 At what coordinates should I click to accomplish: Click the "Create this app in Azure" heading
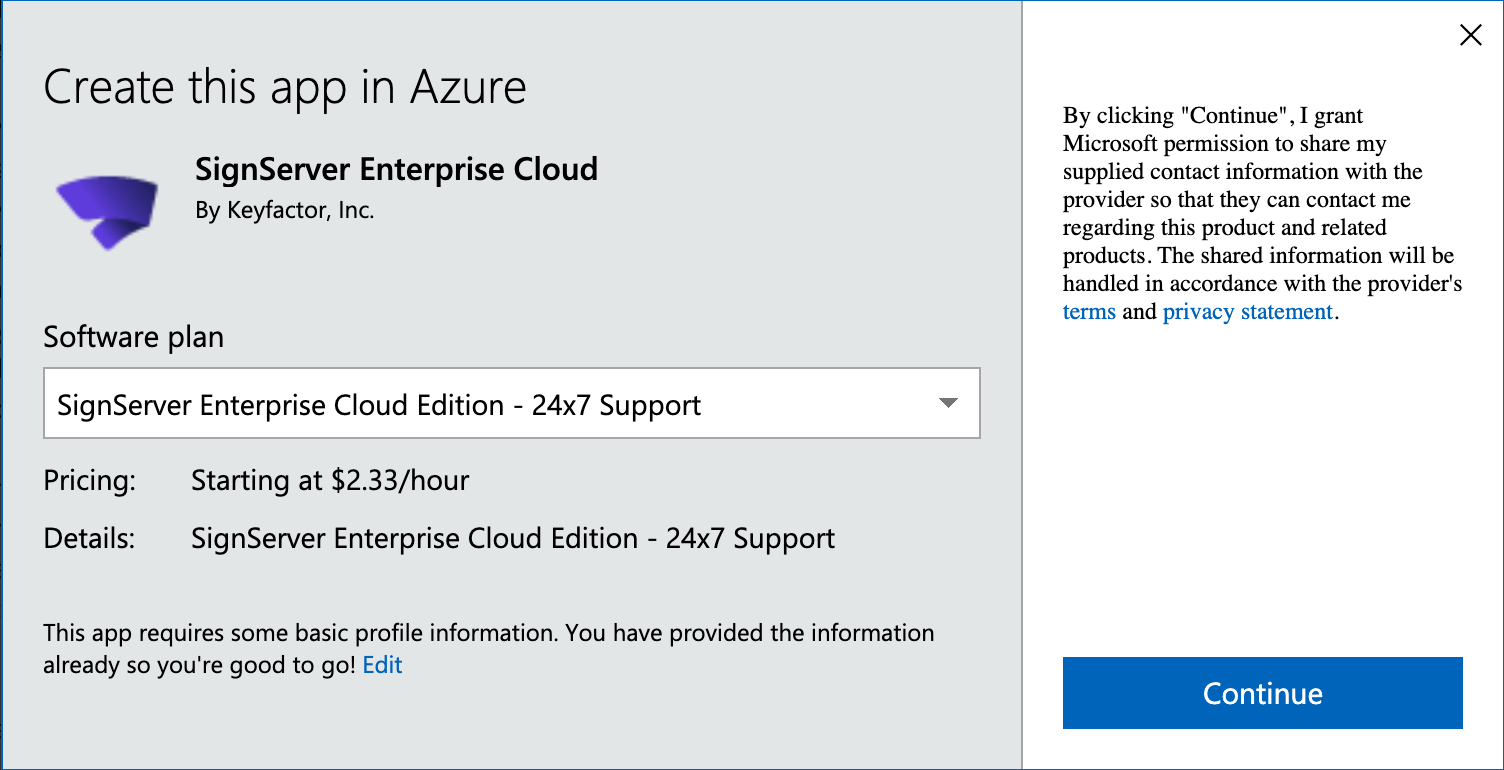point(285,87)
